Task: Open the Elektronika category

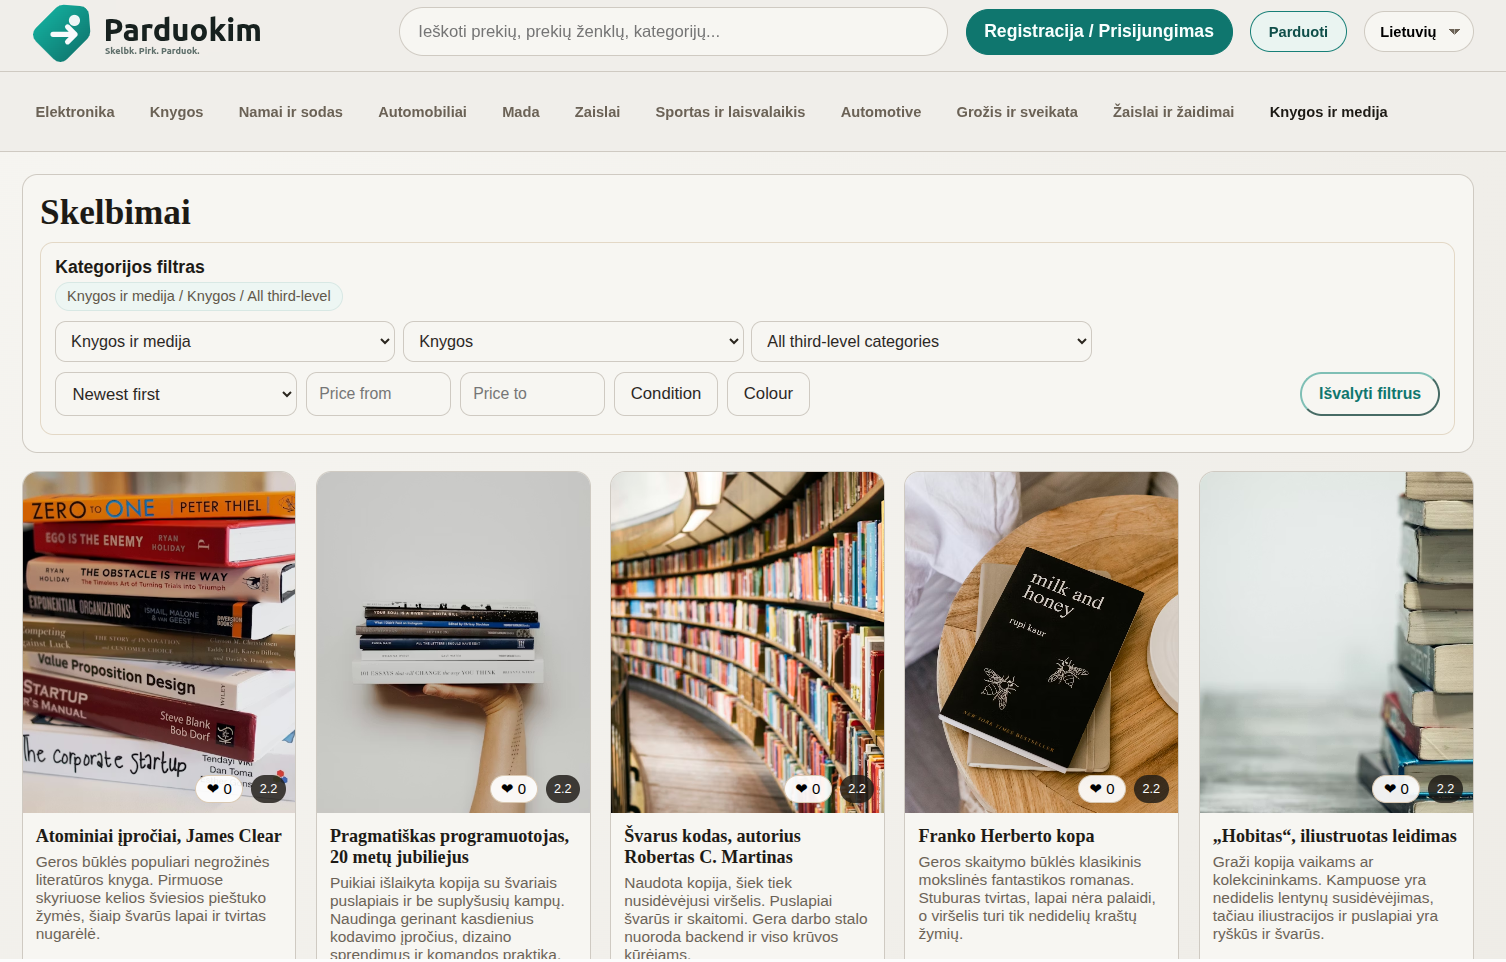Action: pos(75,112)
